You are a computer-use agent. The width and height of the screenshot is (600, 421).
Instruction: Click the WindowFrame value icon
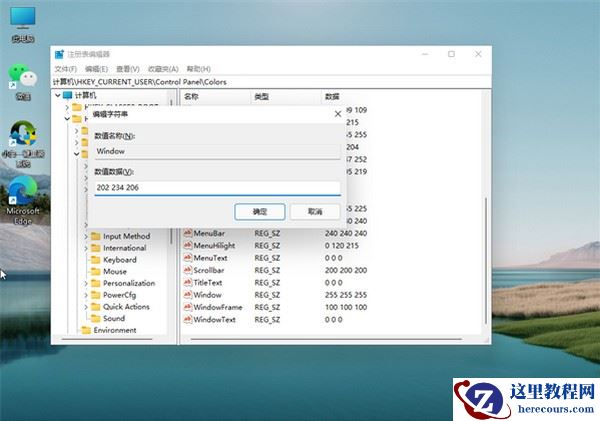coord(188,307)
